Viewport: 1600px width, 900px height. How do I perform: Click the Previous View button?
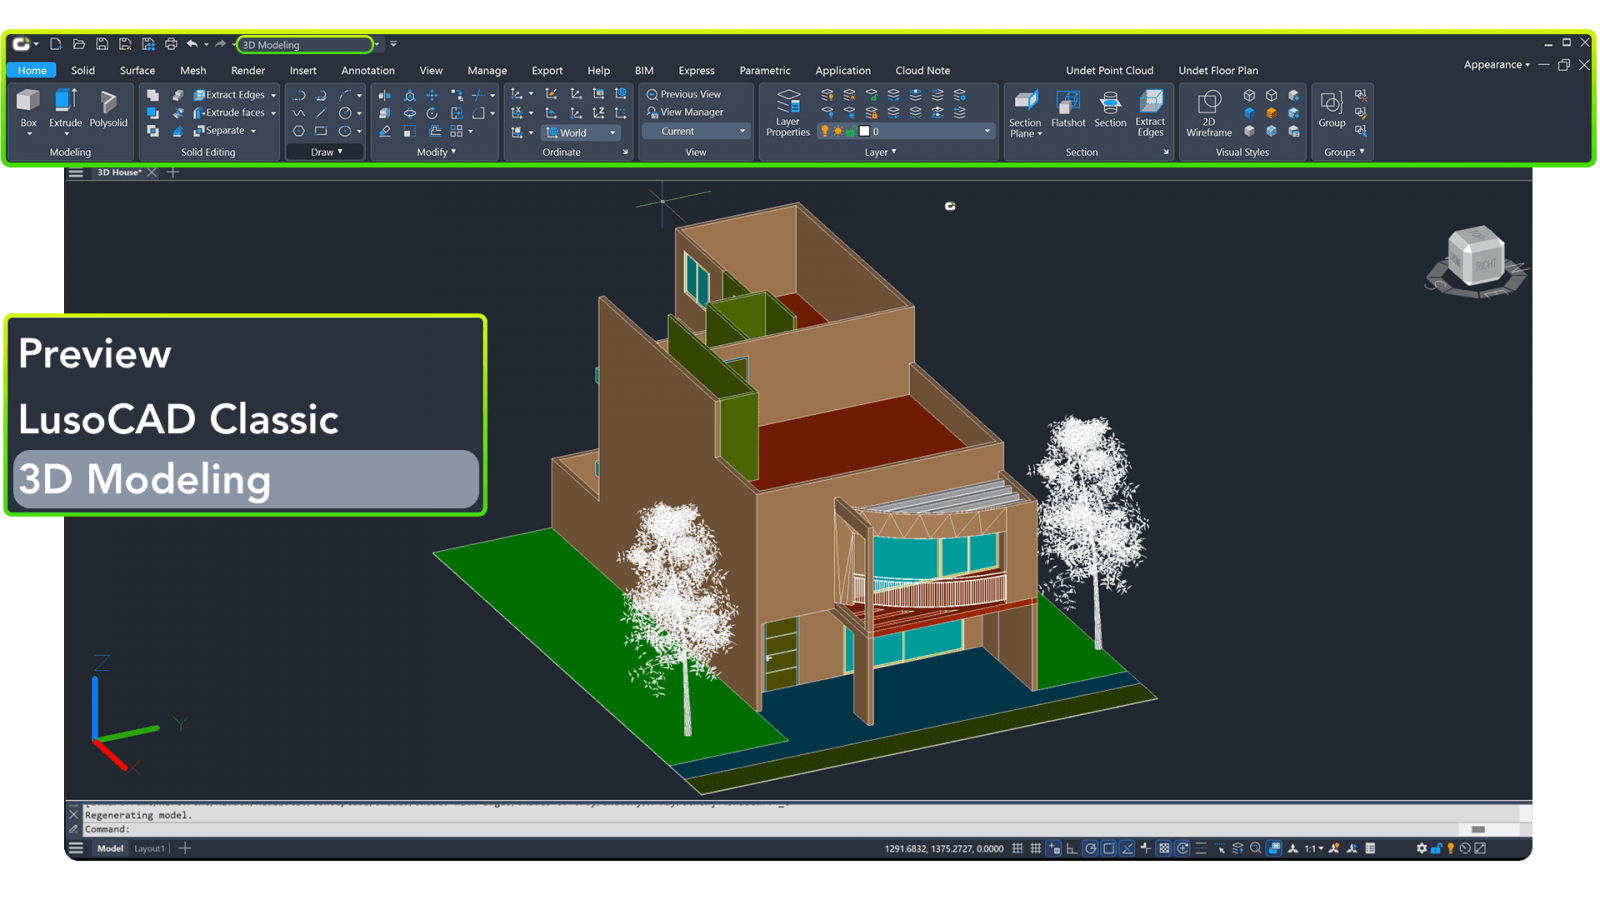point(684,94)
